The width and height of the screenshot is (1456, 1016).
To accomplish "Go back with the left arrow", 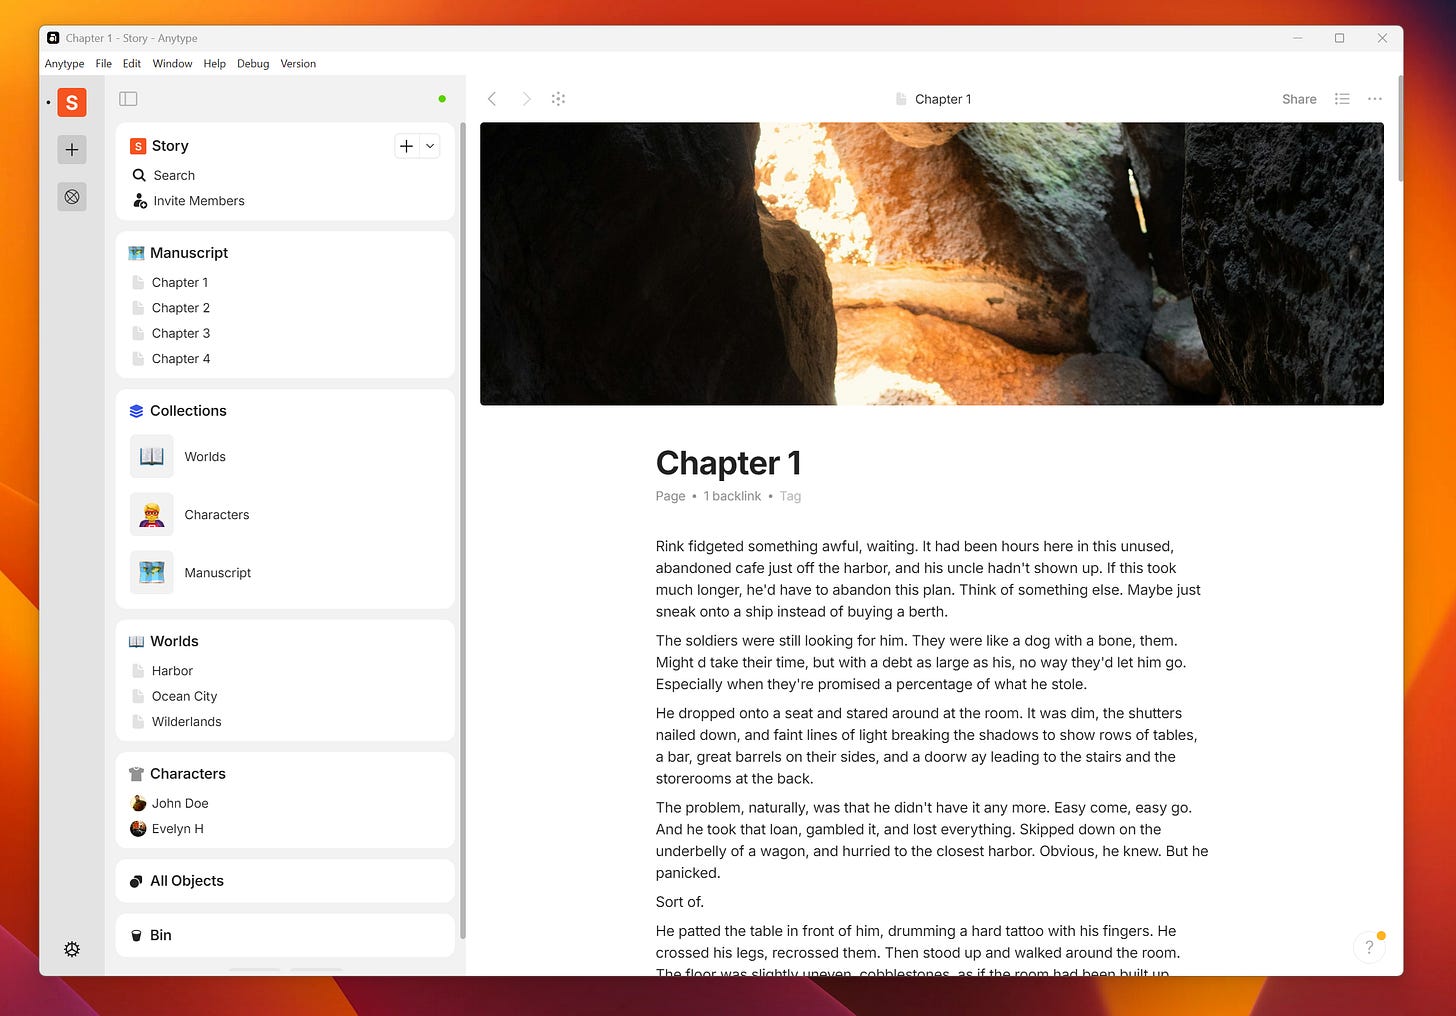I will click(492, 99).
